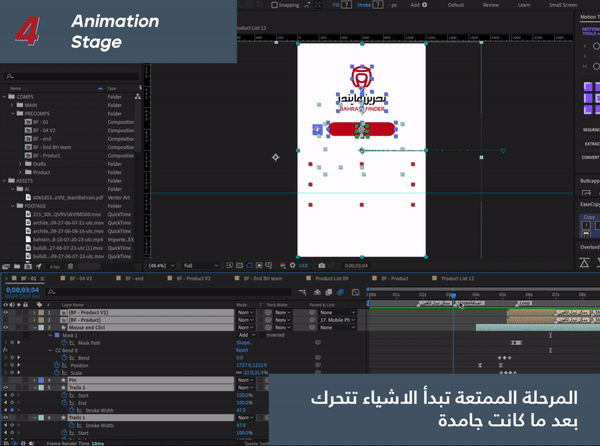Click the Stroke color swatch

point(377,5)
